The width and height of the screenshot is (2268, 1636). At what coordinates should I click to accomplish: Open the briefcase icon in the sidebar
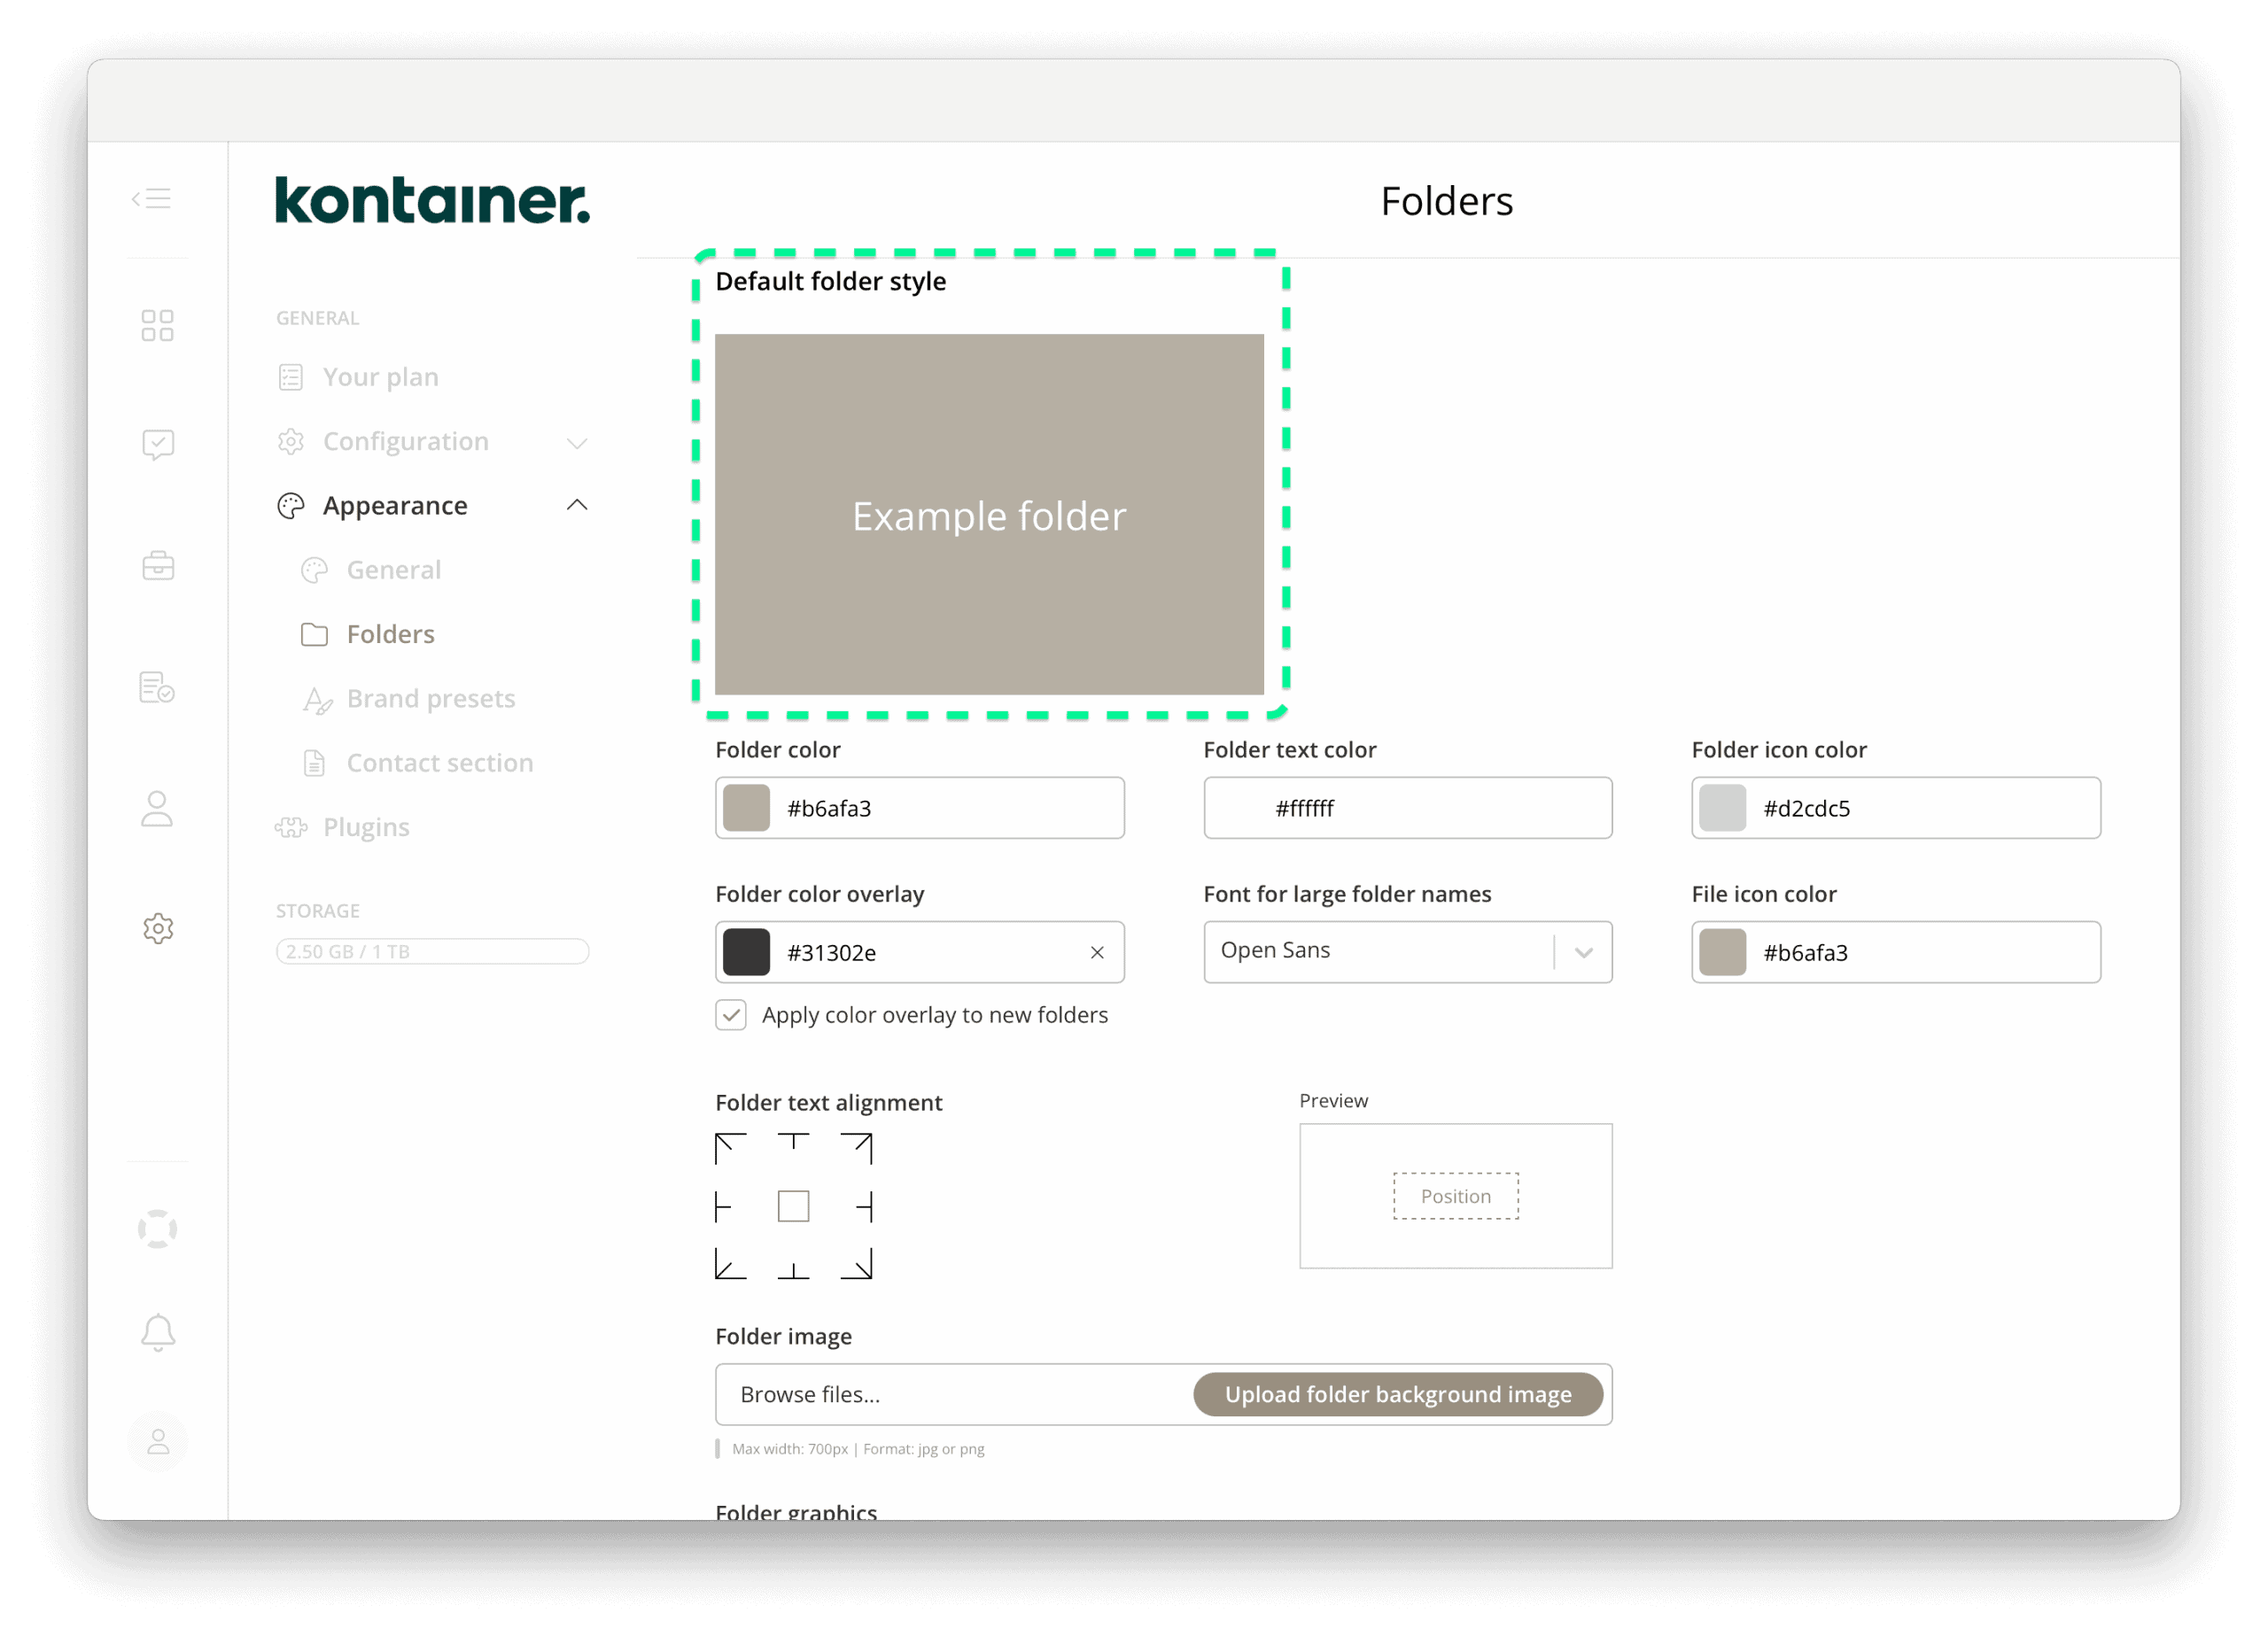click(157, 565)
